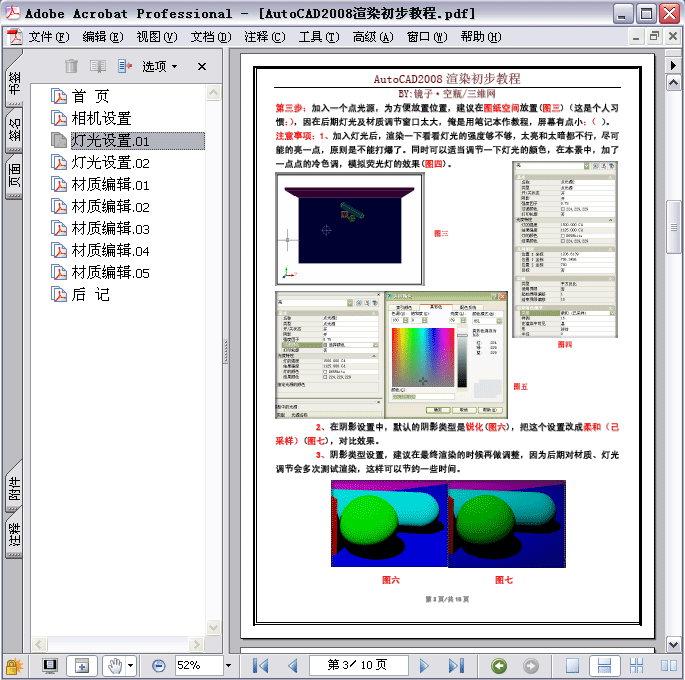Go to last page
This screenshot has width=685, height=680.
click(x=456, y=666)
